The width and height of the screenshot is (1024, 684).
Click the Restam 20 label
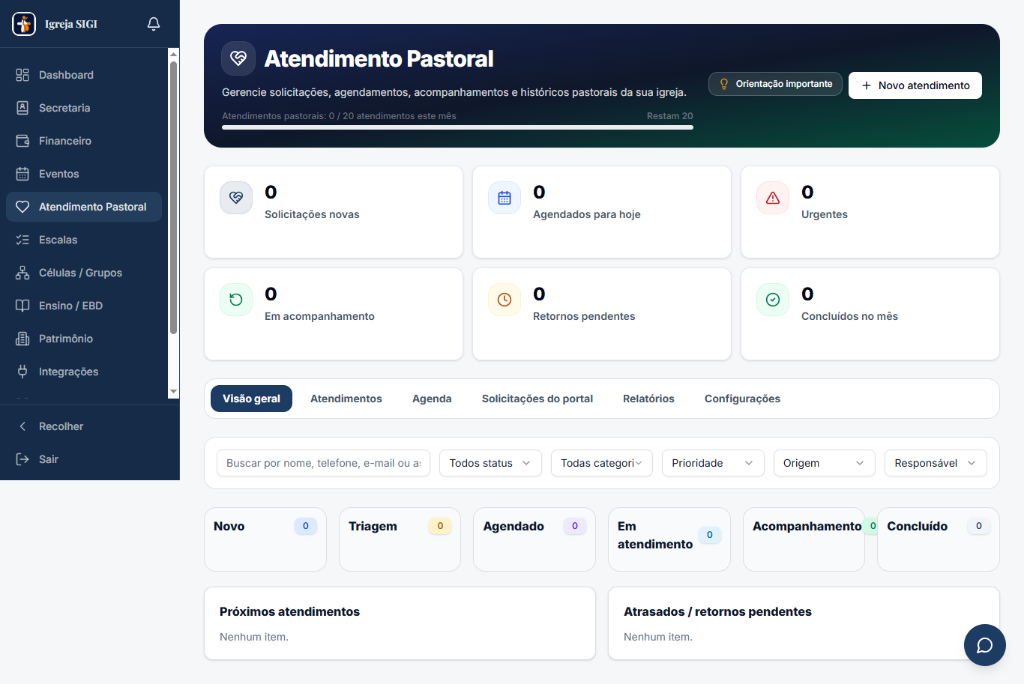coord(669,116)
